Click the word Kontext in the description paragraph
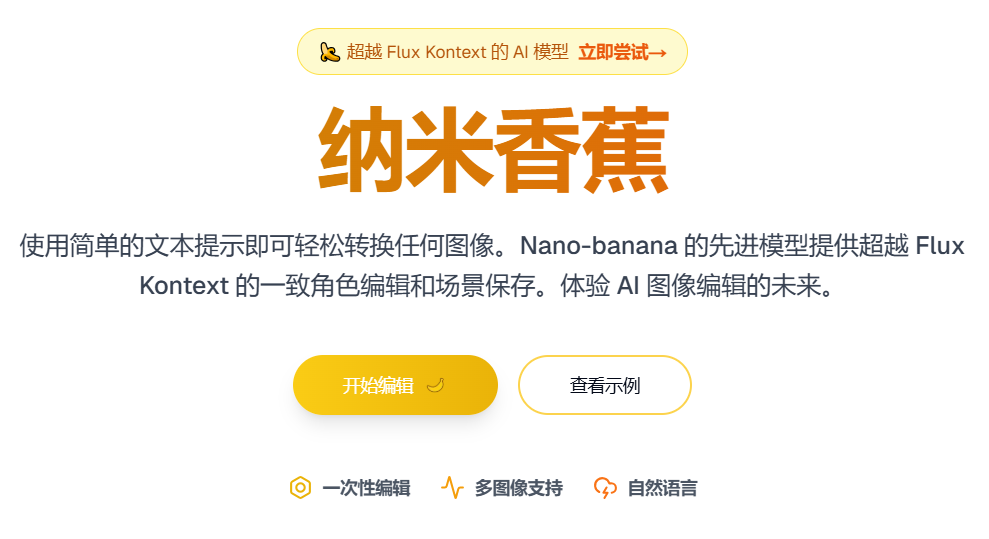 point(182,286)
